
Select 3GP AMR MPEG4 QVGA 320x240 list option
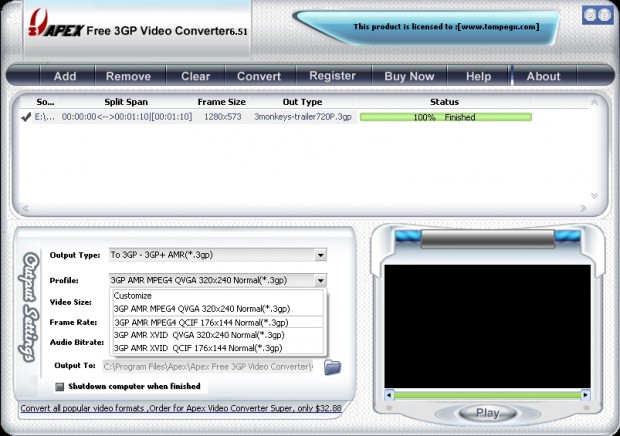click(218, 309)
